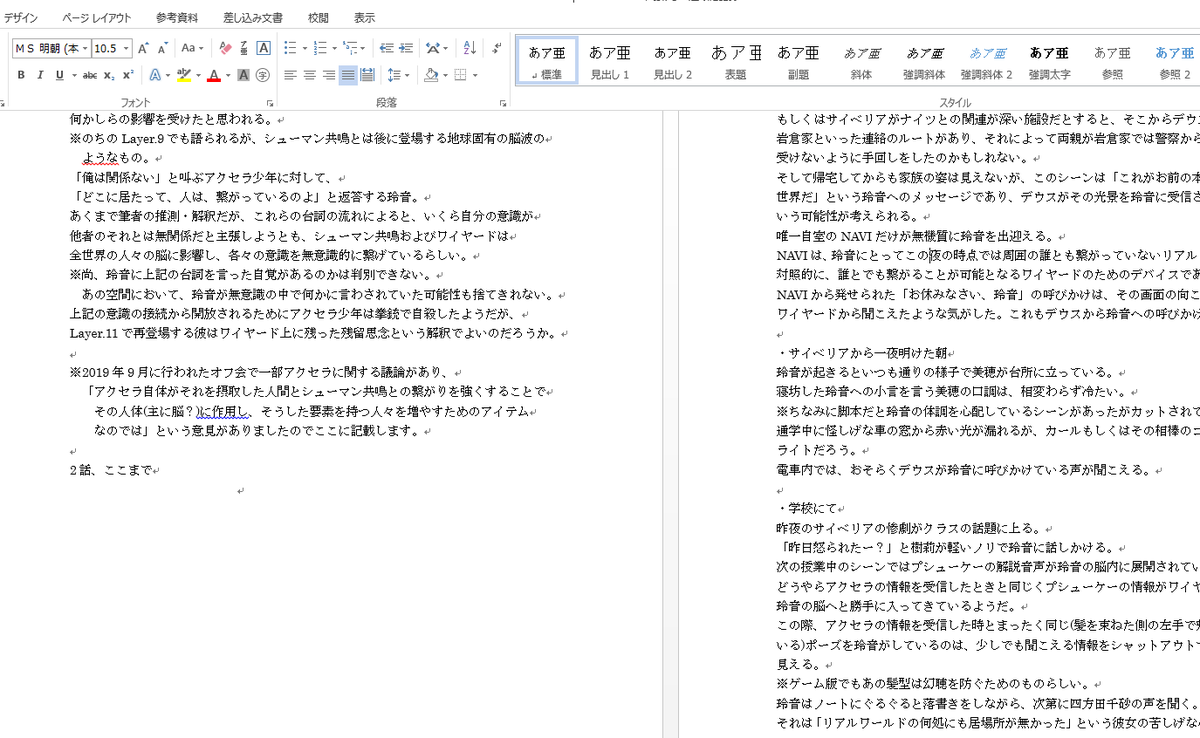This screenshot has width=1200, height=738.
Task: Apply distributed alignment to paragraph
Action: tap(367, 75)
